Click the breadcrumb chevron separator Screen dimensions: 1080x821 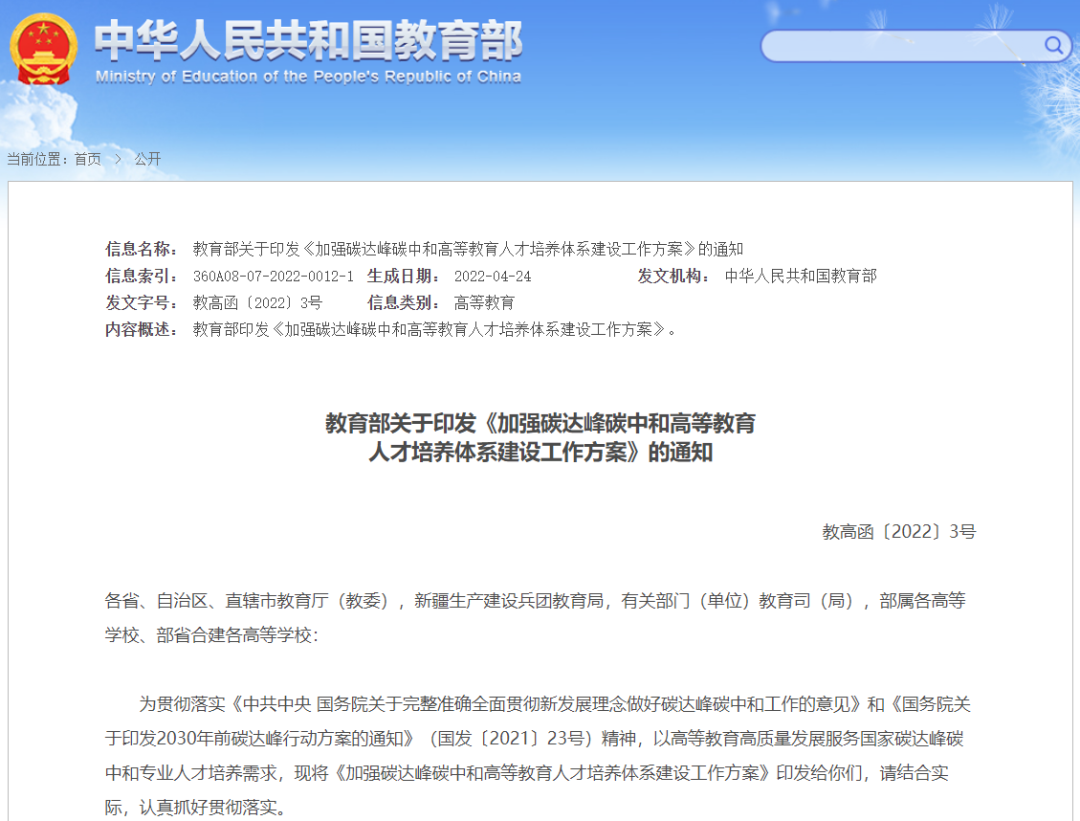point(117,159)
